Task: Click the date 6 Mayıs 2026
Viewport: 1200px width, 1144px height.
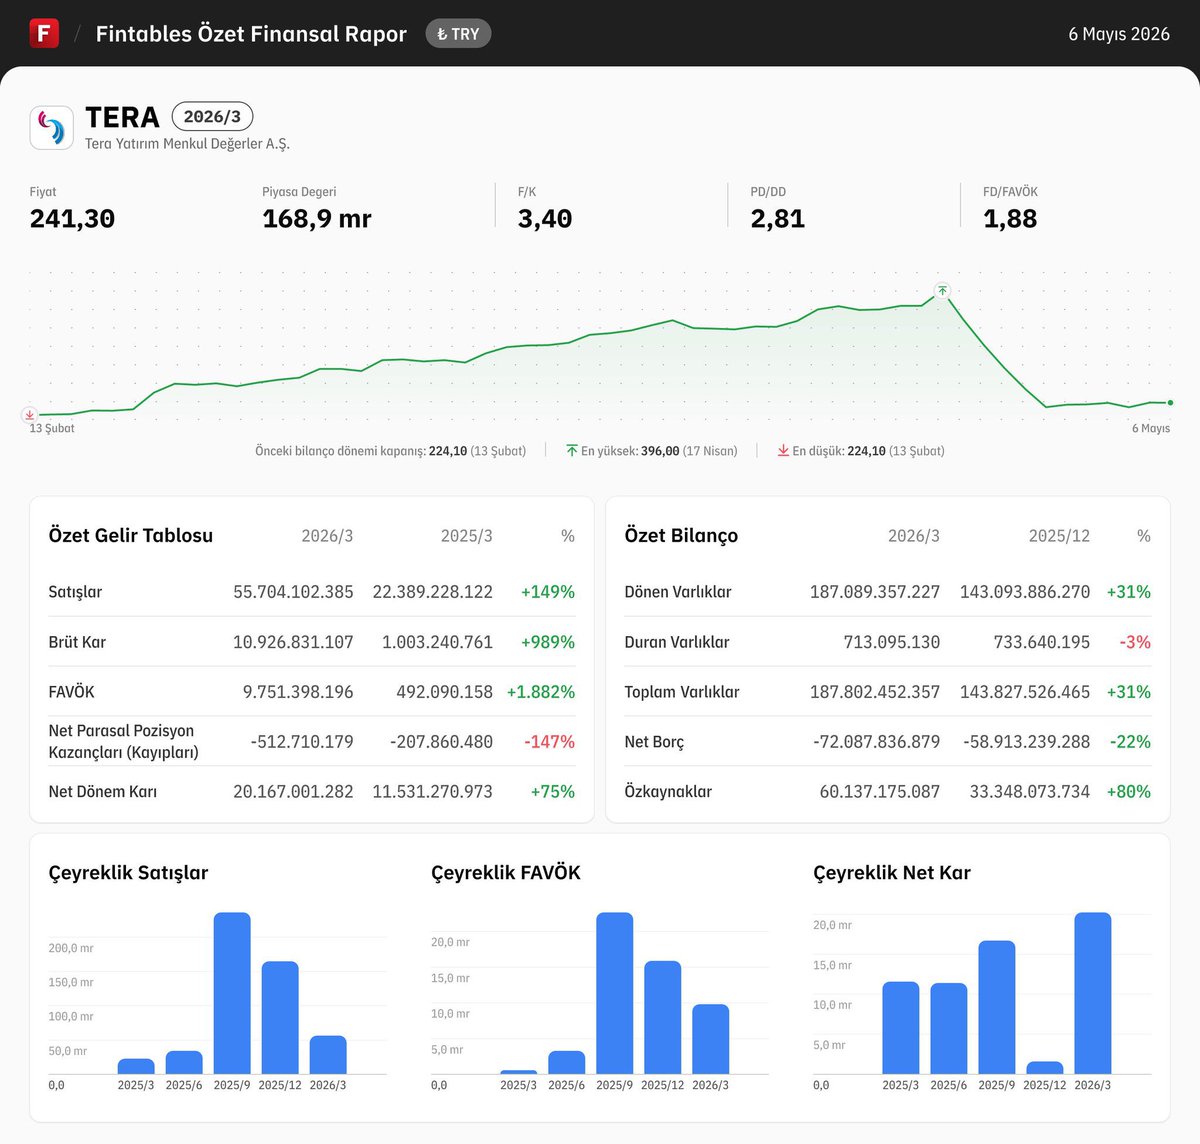Action: (x=1119, y=34)
